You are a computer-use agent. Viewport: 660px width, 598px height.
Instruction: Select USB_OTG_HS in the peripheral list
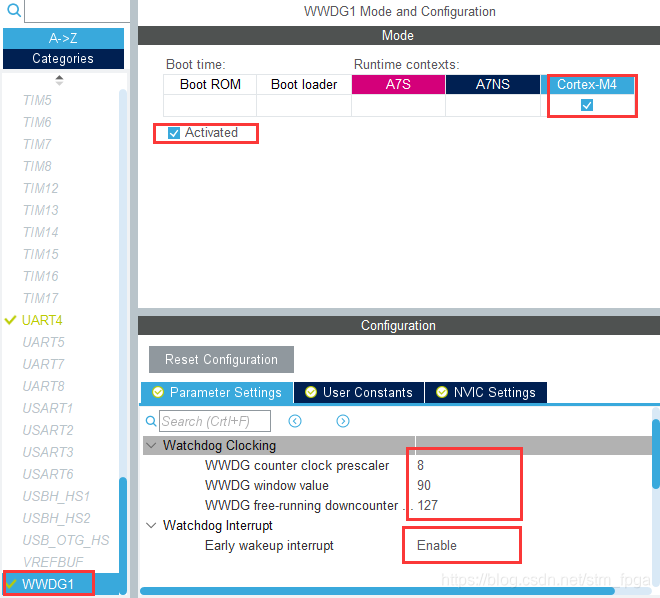(66, 540)
